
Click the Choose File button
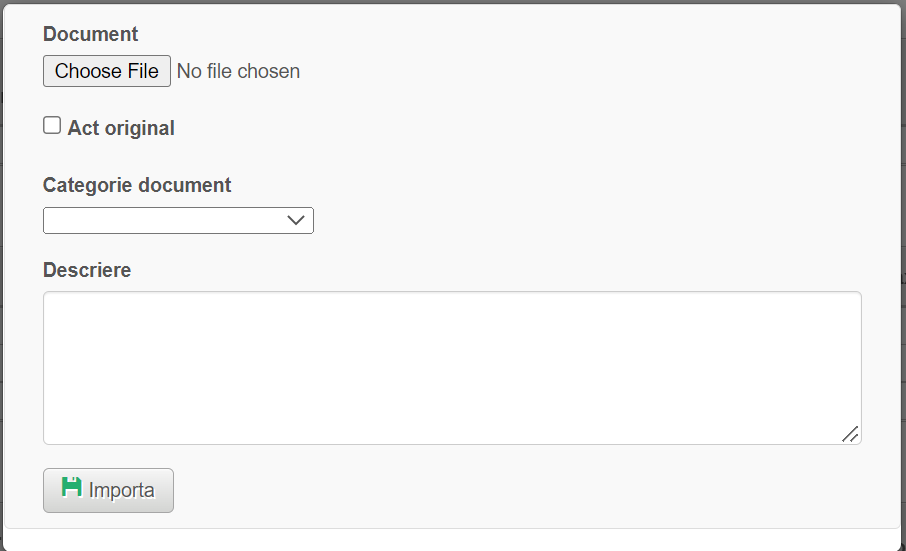tap(107, 71)
